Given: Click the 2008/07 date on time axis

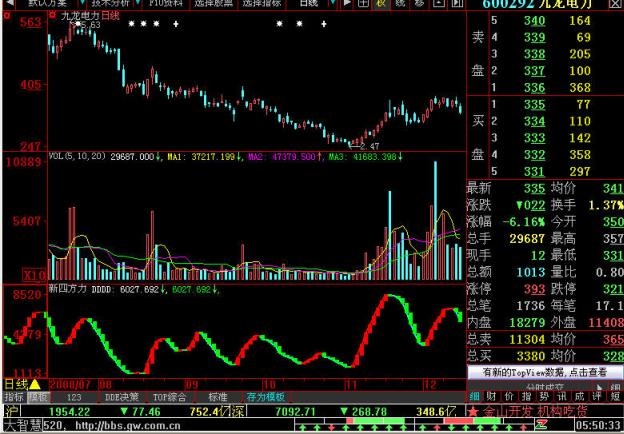Looking at the screenshot, I should point(72,385).
